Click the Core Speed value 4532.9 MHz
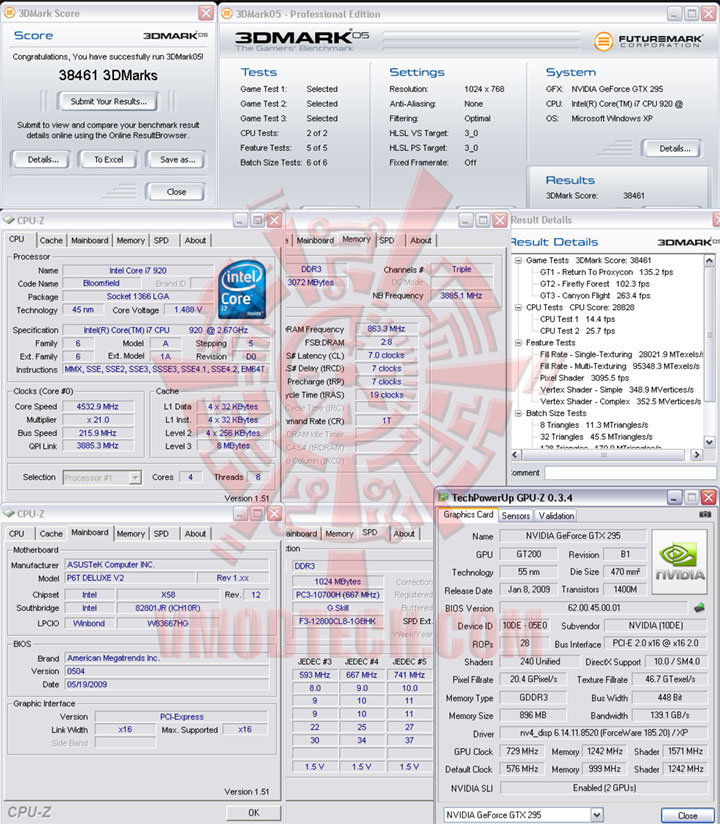Viewport: 720px width, 824px height. 98,406
